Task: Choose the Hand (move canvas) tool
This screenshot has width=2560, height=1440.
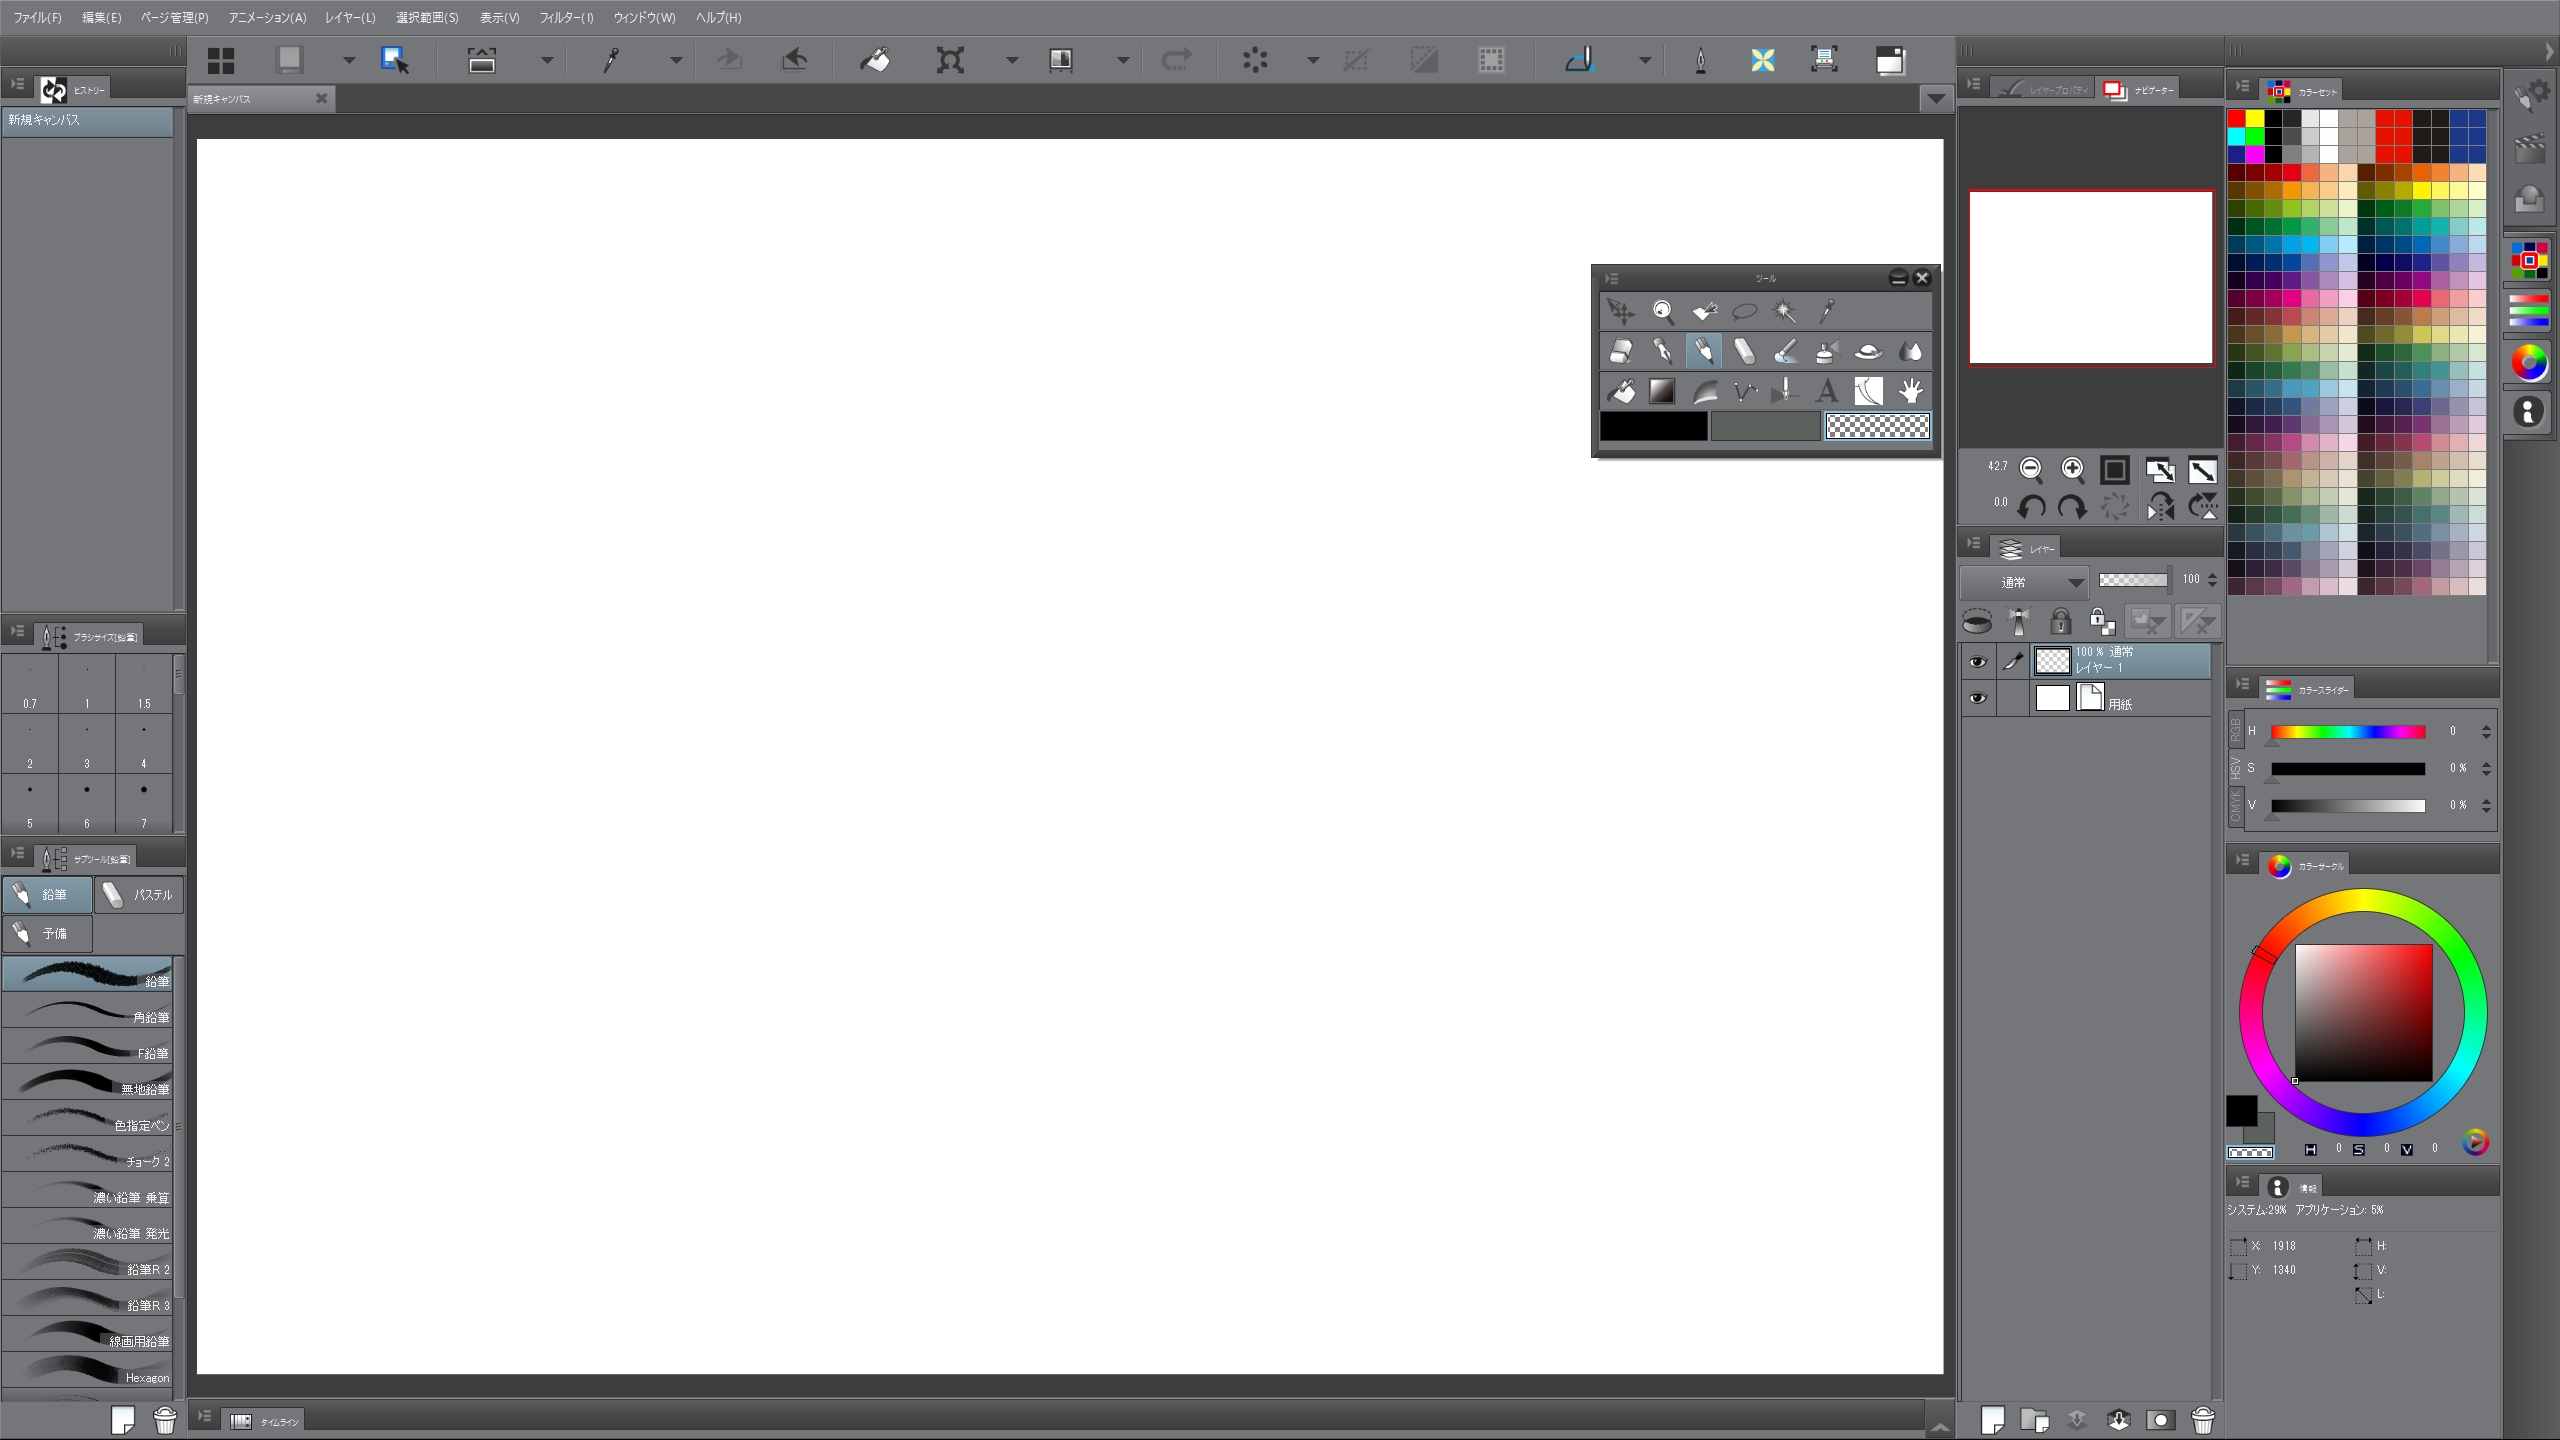Action: [1910, 391]
